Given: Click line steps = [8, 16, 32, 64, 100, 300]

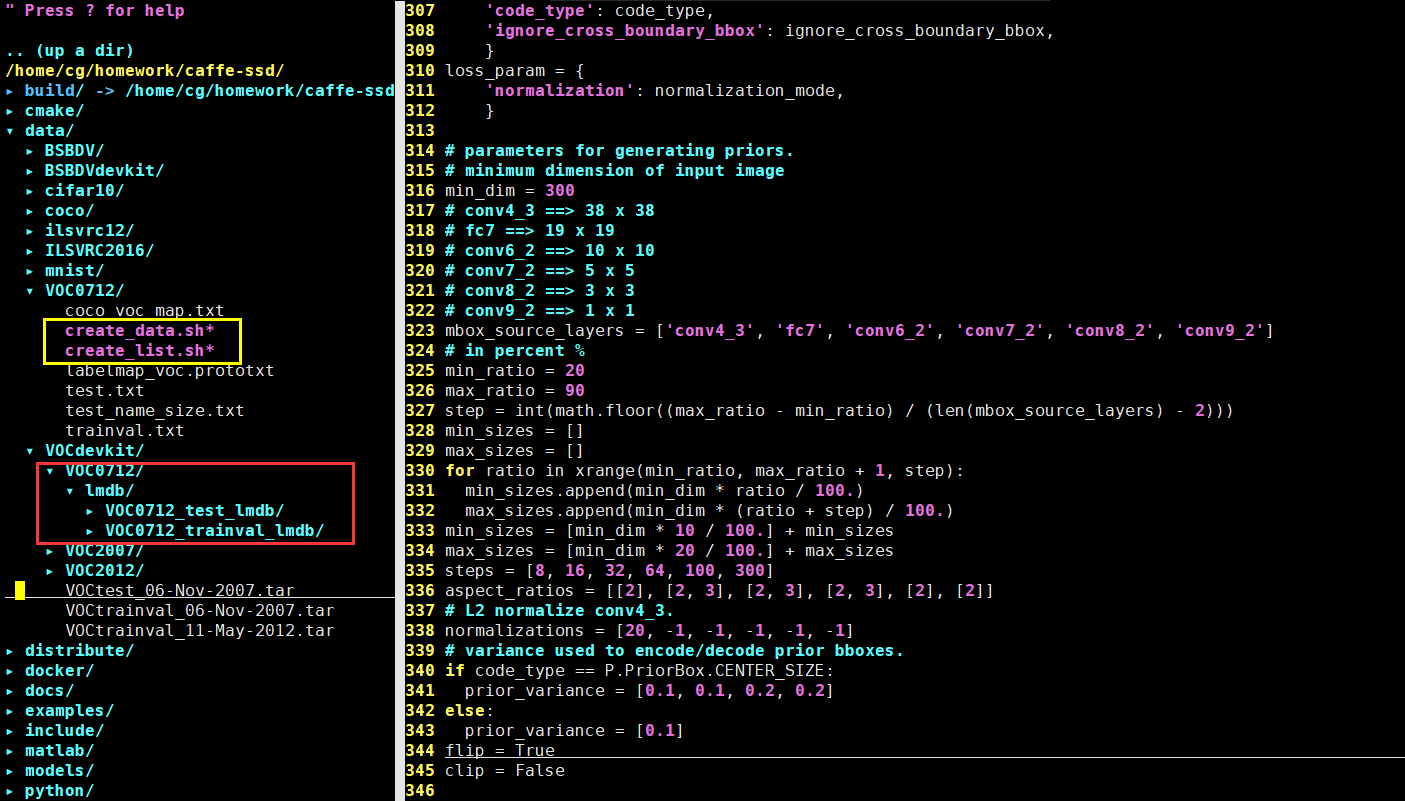Looking at the screenshot, I should click(x=609, y=571).
